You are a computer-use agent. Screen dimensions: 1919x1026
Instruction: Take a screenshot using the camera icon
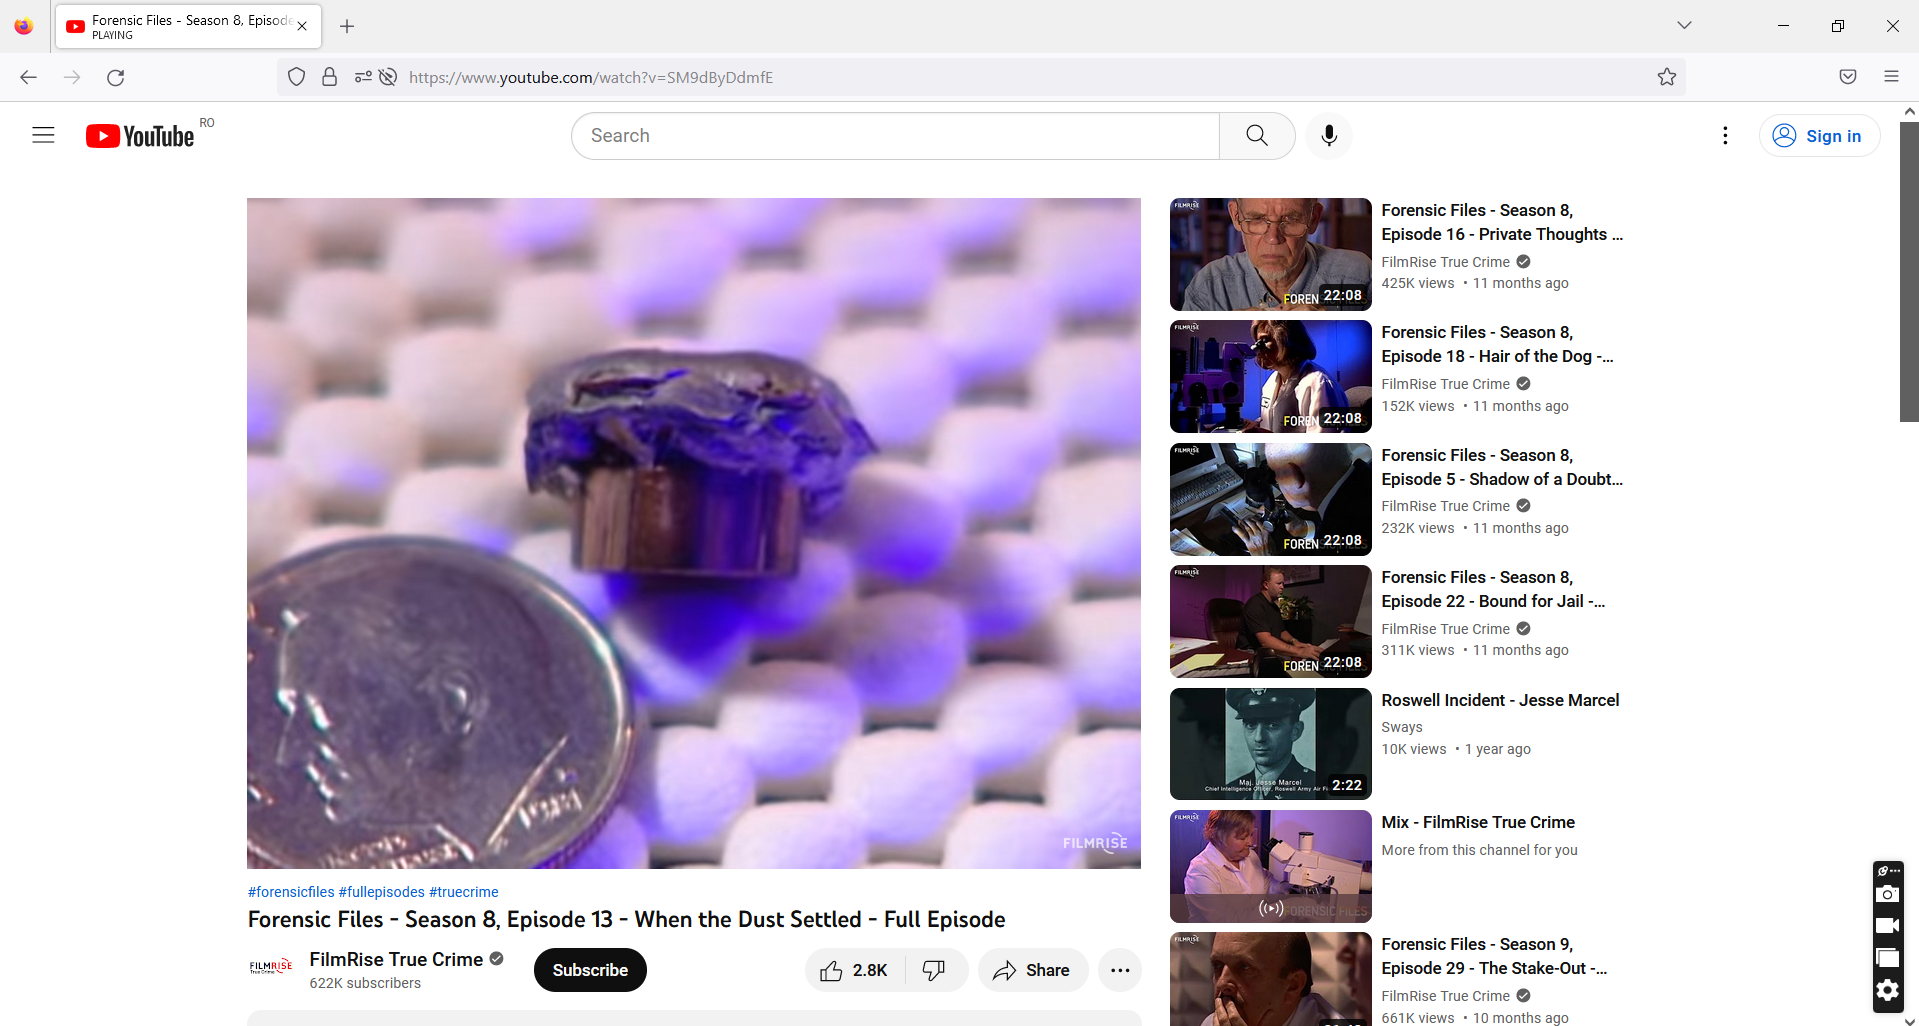(x=1888, y=893)
